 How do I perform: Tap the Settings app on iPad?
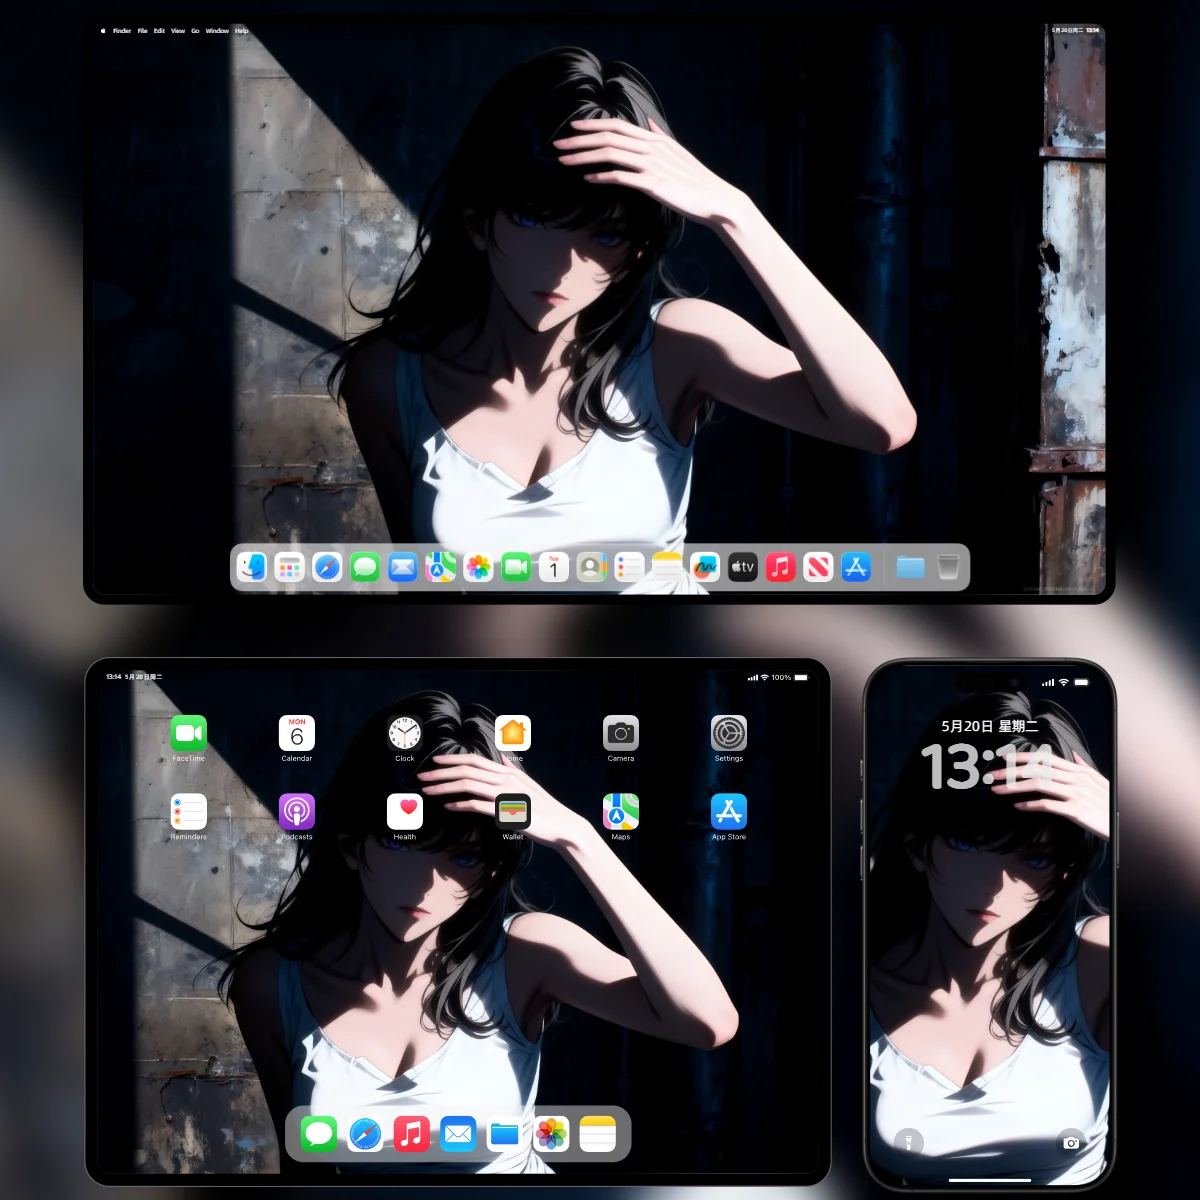tap(729, 734)
